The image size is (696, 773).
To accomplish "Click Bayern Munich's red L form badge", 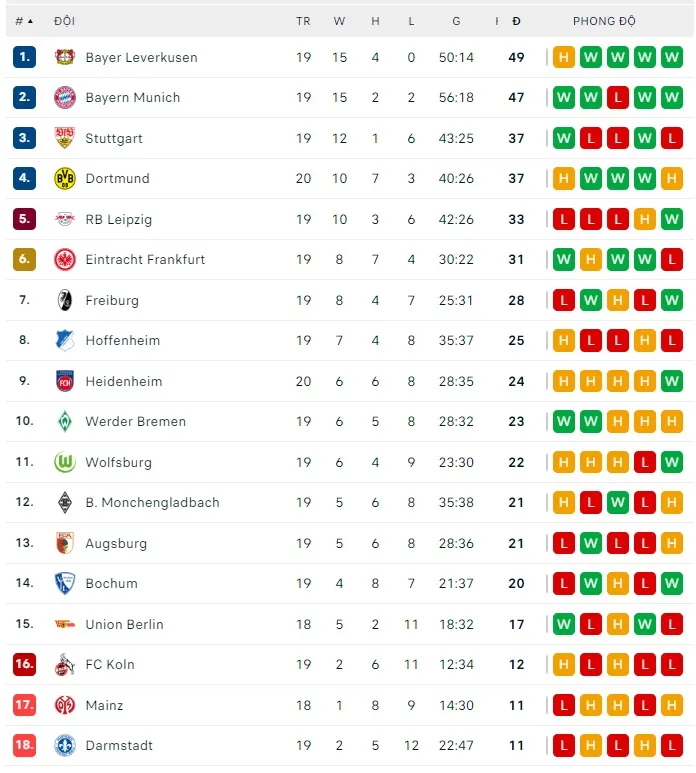I will pyautogui.click(x=618, y=98).
